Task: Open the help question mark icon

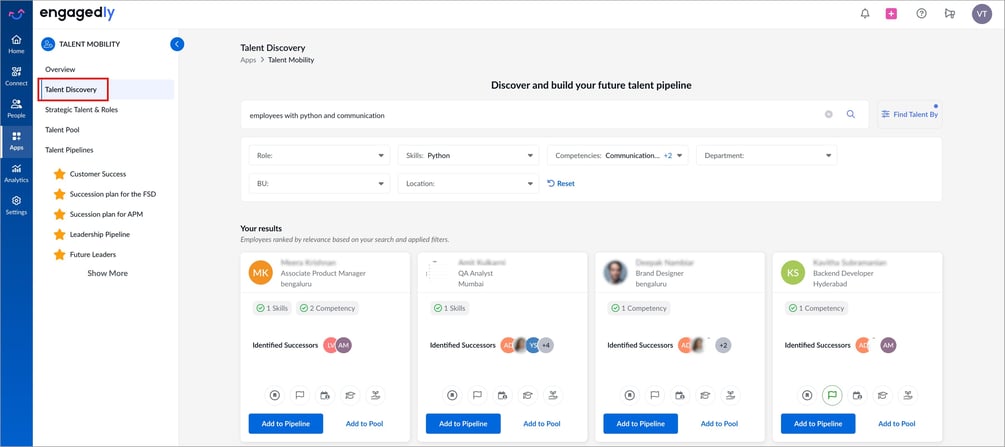Action: pos(921,13)
